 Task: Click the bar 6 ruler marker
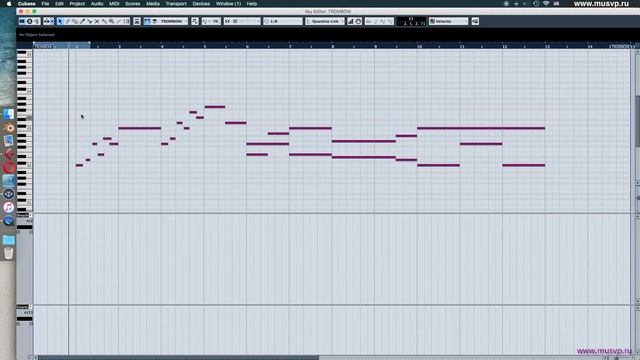tap(247, 46)
